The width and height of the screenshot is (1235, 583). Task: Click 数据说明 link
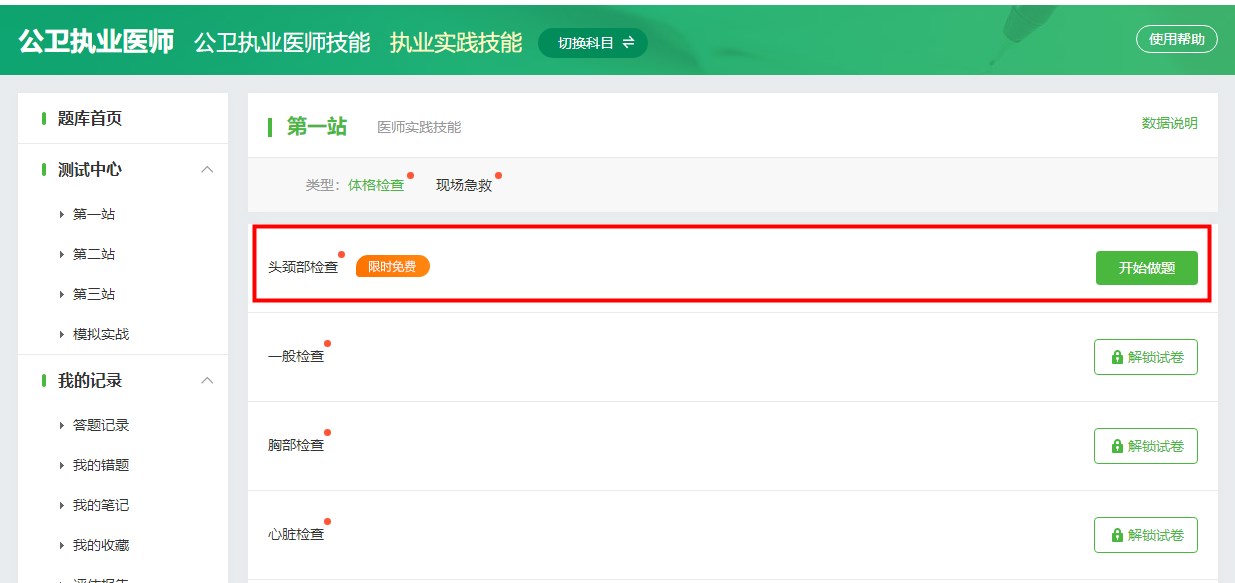[1169, 123]
